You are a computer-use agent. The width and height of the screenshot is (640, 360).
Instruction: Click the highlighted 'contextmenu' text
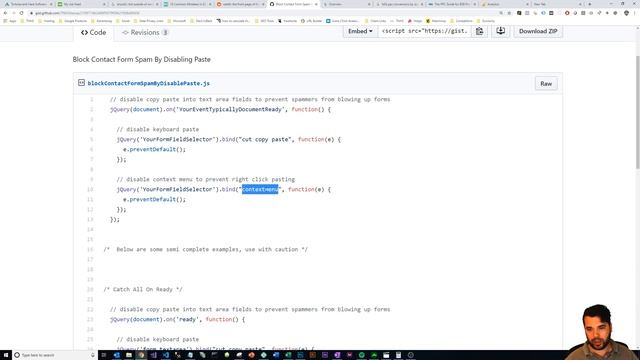(x=260, y=189)
